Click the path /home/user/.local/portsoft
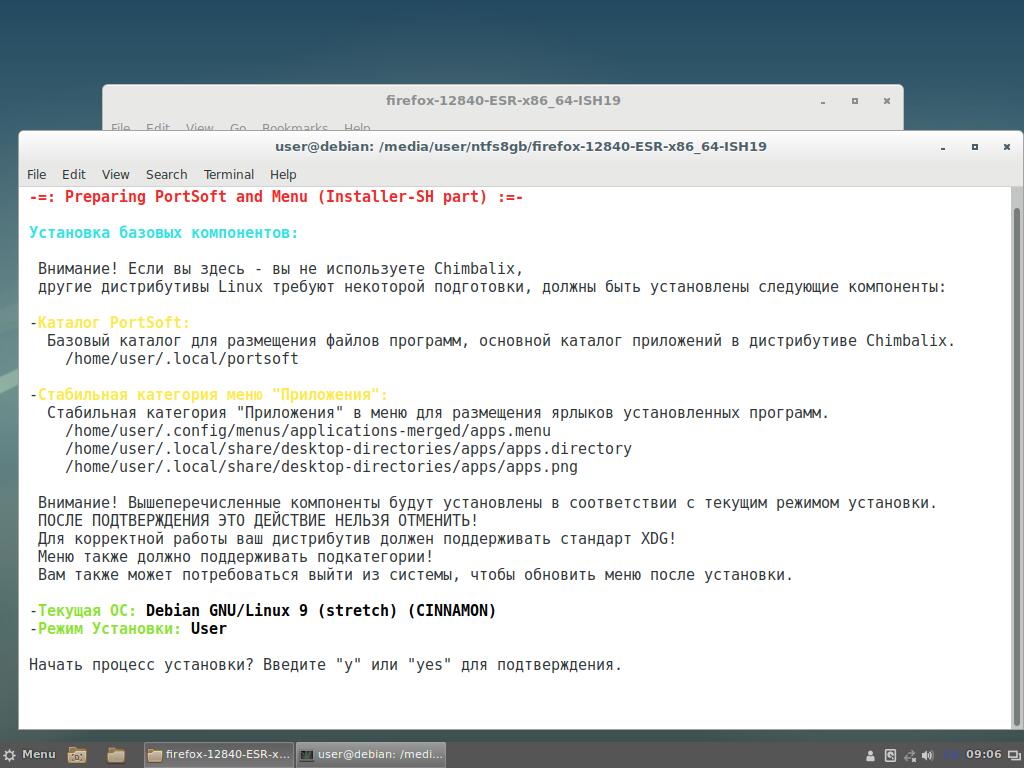 pos(182,359)
